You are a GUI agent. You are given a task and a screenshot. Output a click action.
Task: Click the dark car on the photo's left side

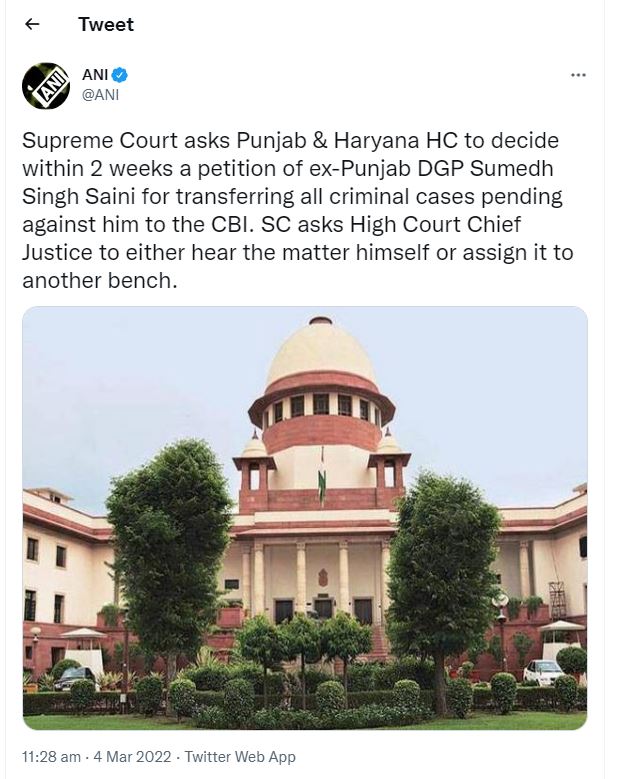coord(75,678)
